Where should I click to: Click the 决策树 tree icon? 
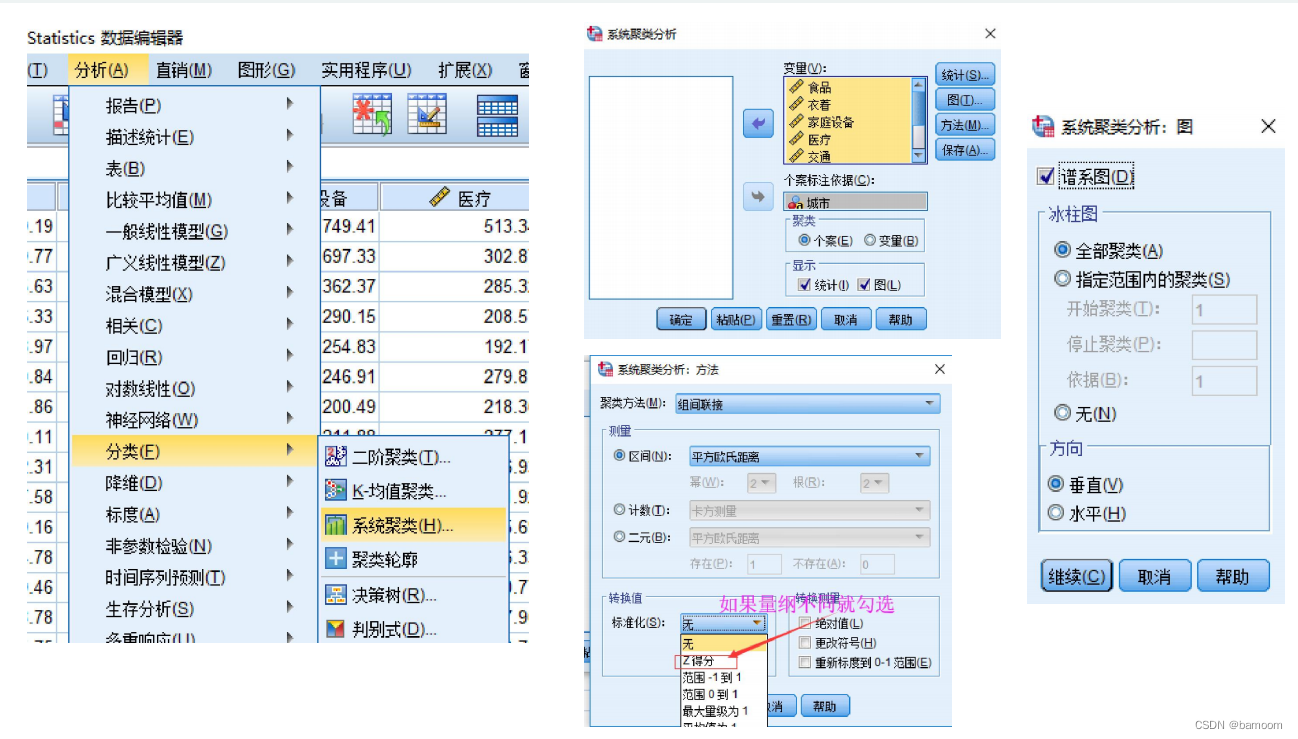click(x=336, y=595)
